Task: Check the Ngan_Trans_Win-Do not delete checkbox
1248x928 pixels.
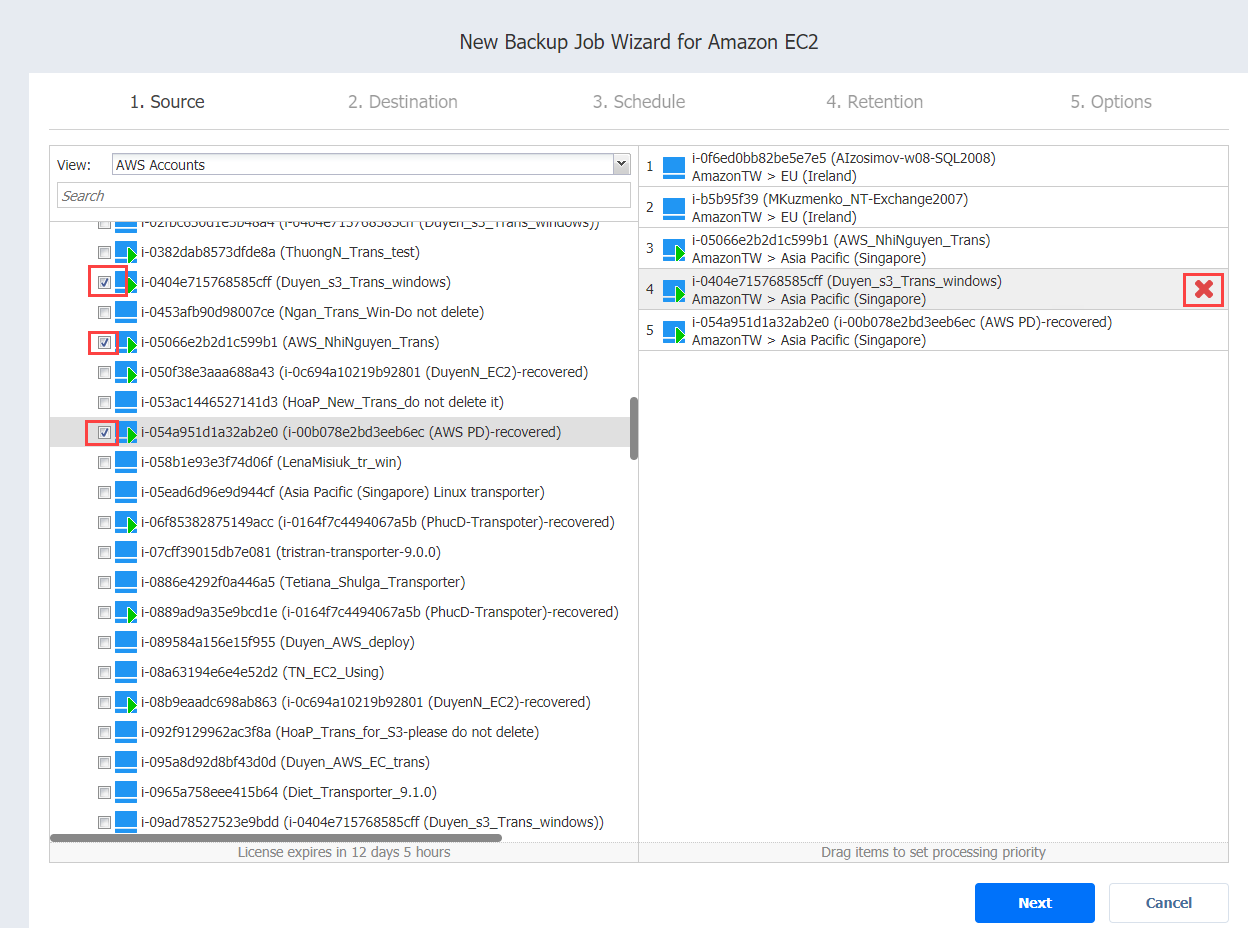Action: click(104, 312)
